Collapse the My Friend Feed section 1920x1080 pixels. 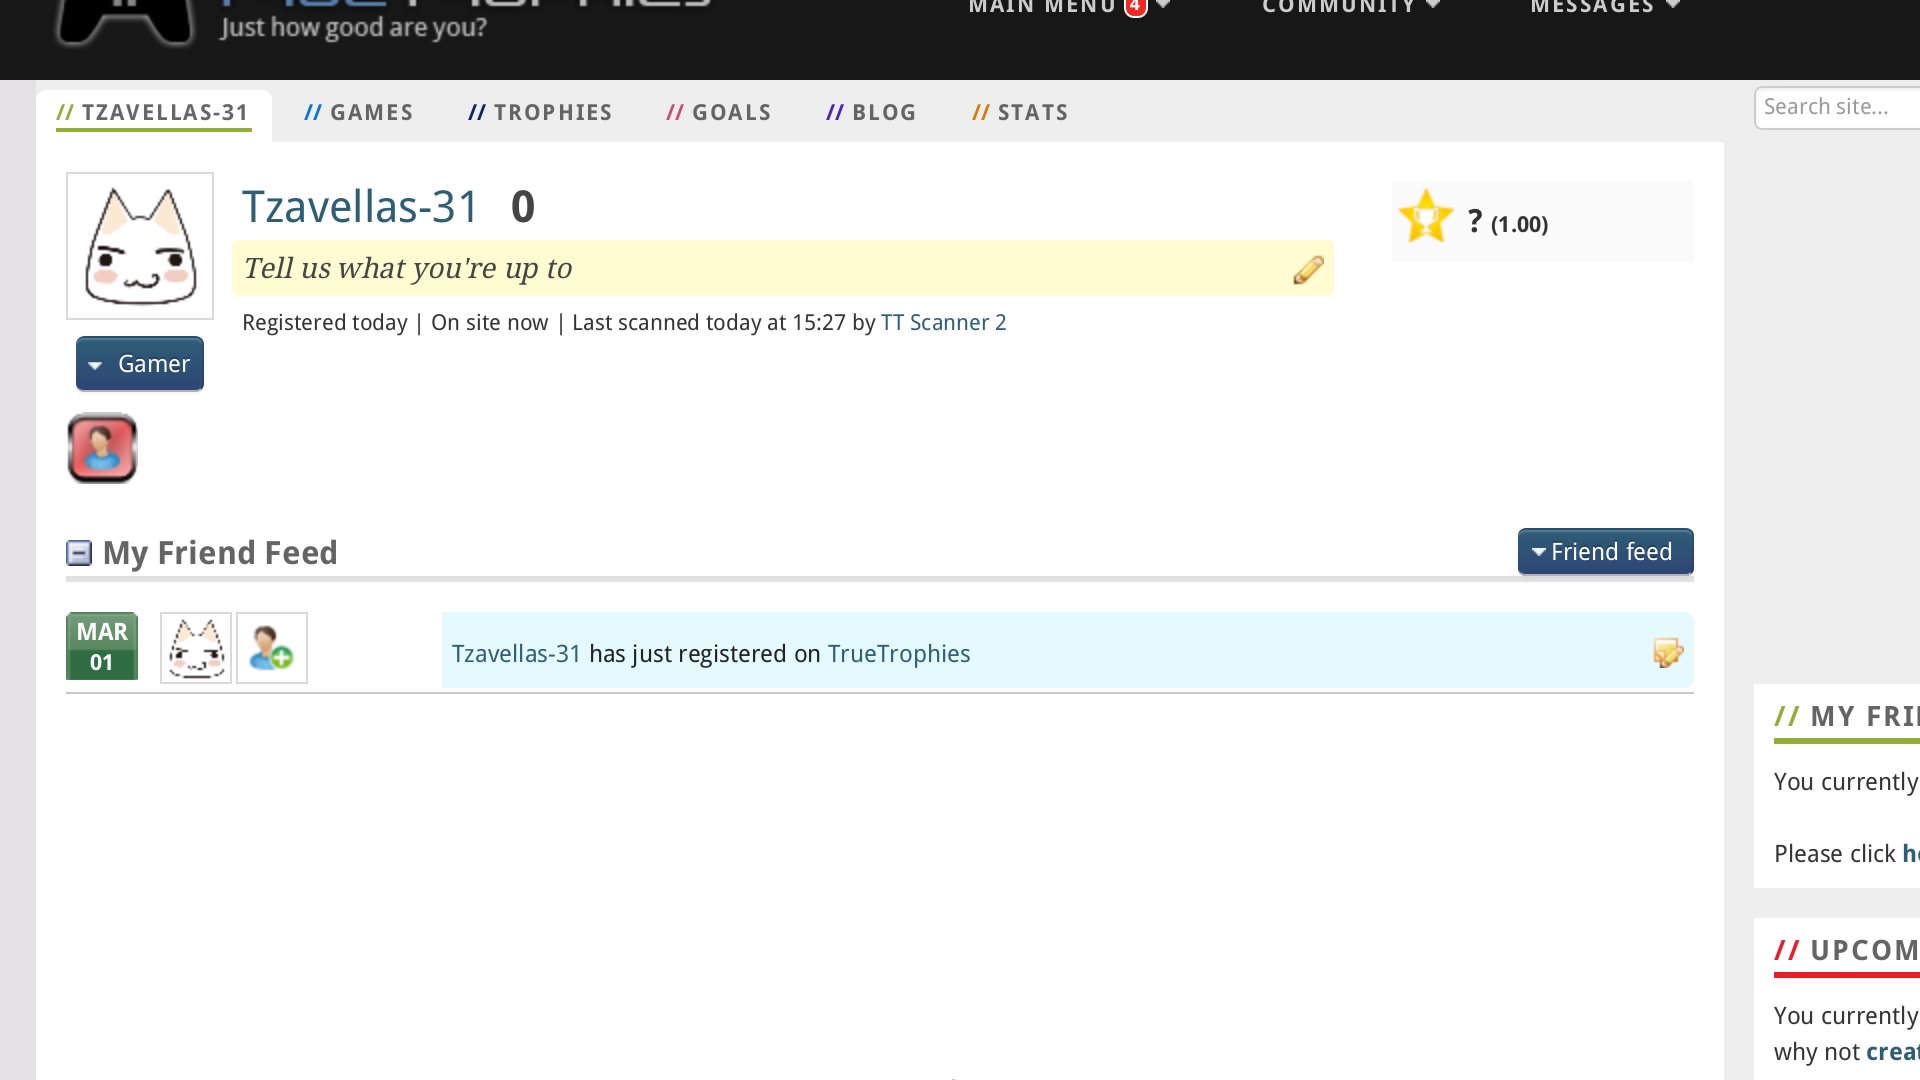point(79,553)
